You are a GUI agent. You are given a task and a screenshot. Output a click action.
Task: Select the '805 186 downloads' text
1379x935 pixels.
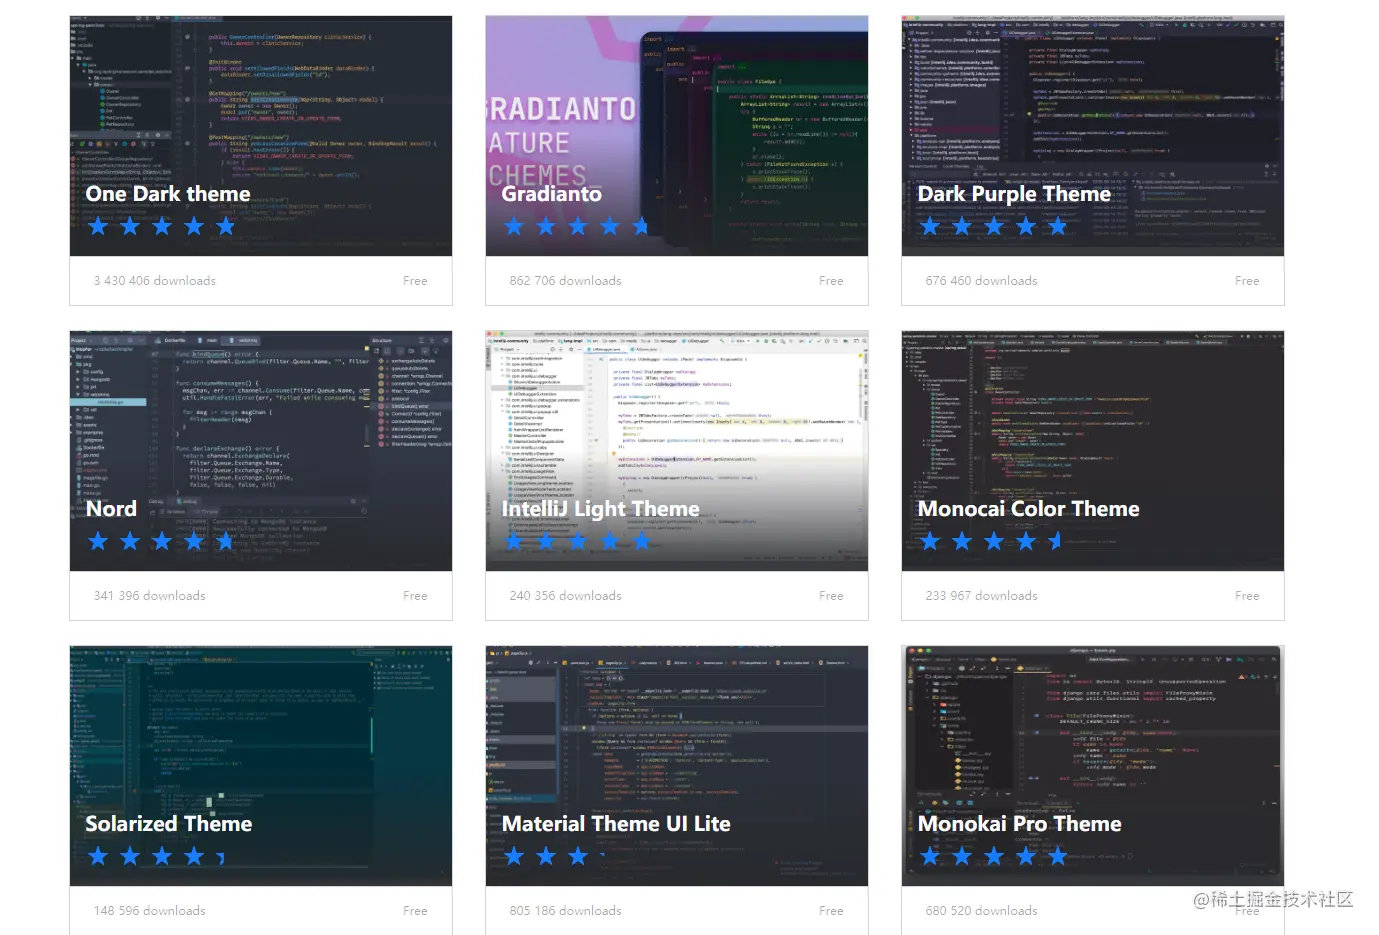566,911
